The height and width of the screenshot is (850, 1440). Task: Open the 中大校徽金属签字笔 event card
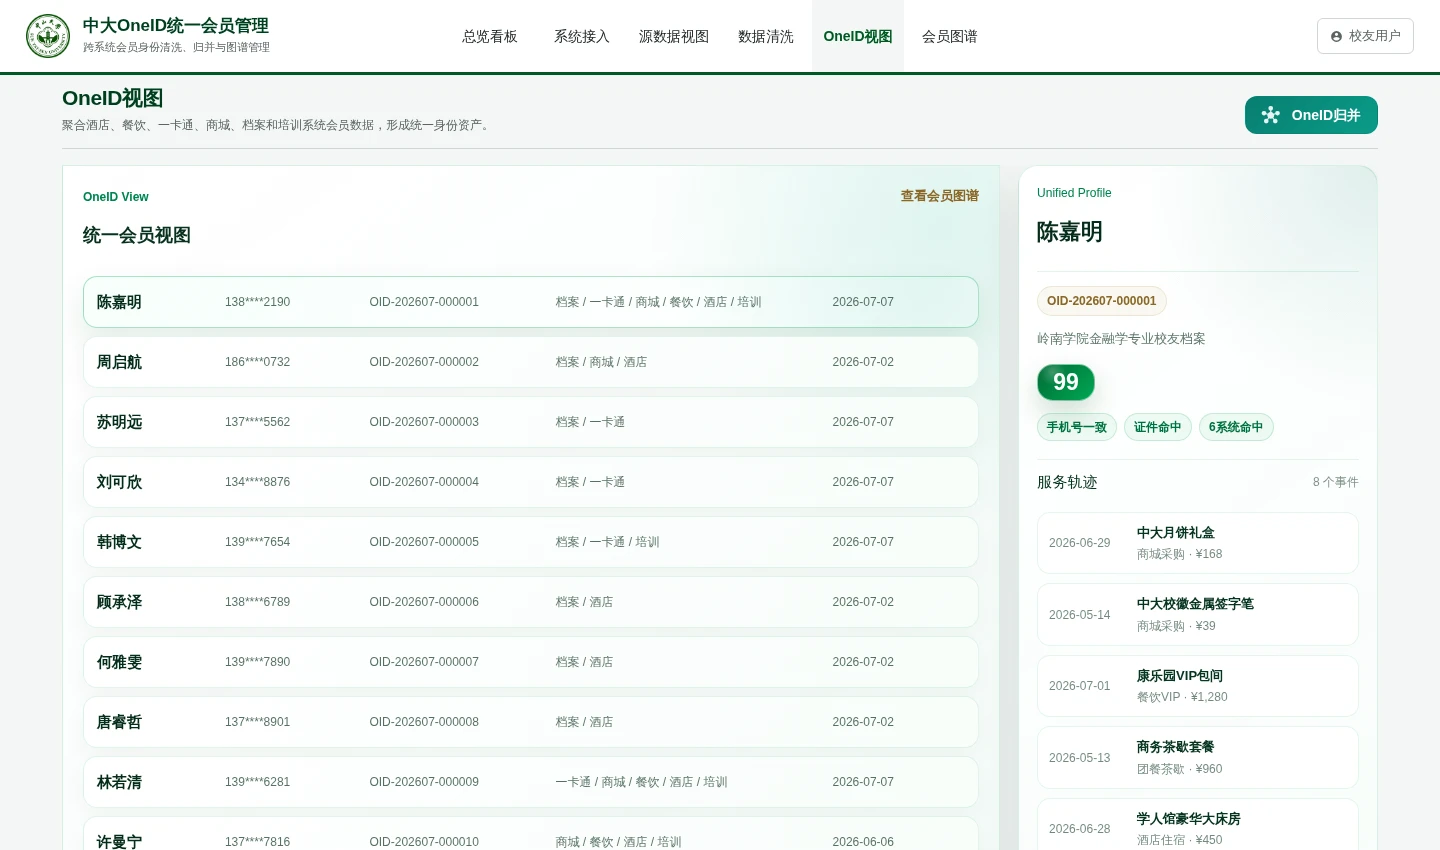click(x=1198, y=615)
